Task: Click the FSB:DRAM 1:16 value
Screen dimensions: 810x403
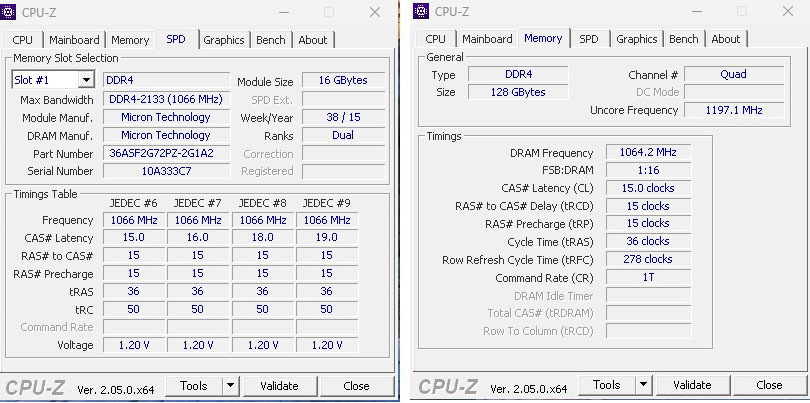Action: coord(648,170)
